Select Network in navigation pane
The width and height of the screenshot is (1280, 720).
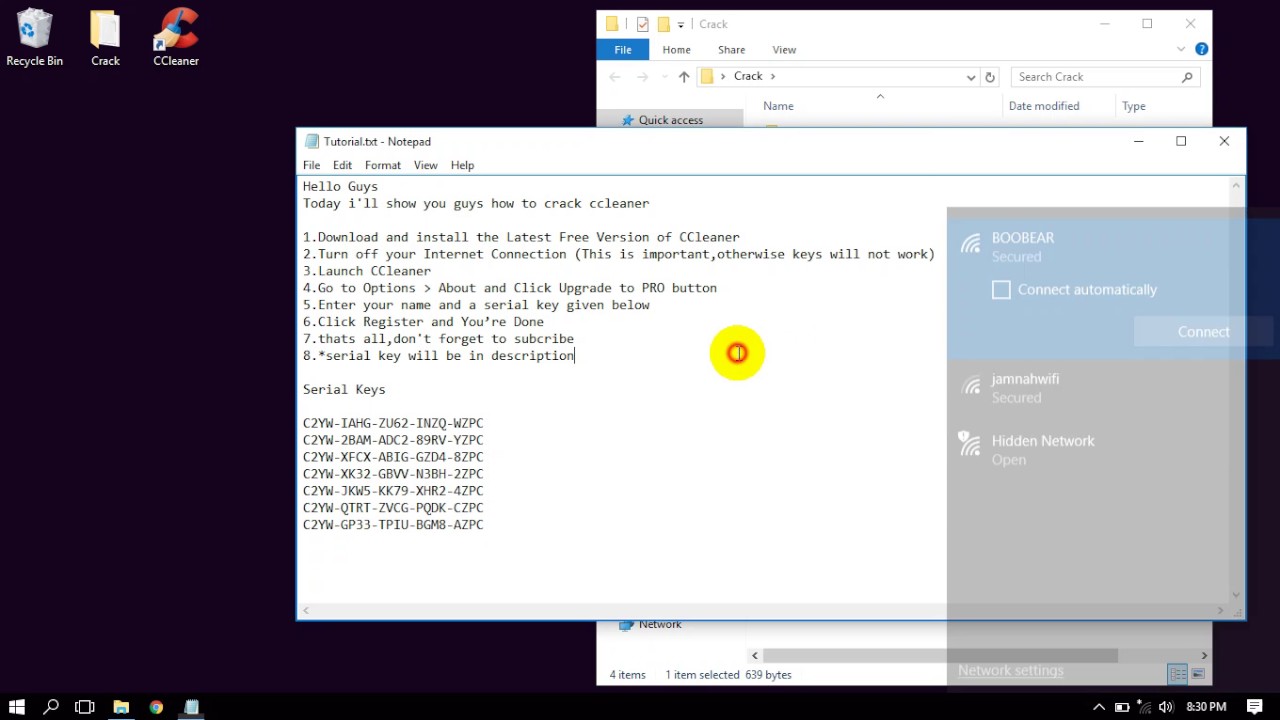pyautogui.click(x=660, y=624)
